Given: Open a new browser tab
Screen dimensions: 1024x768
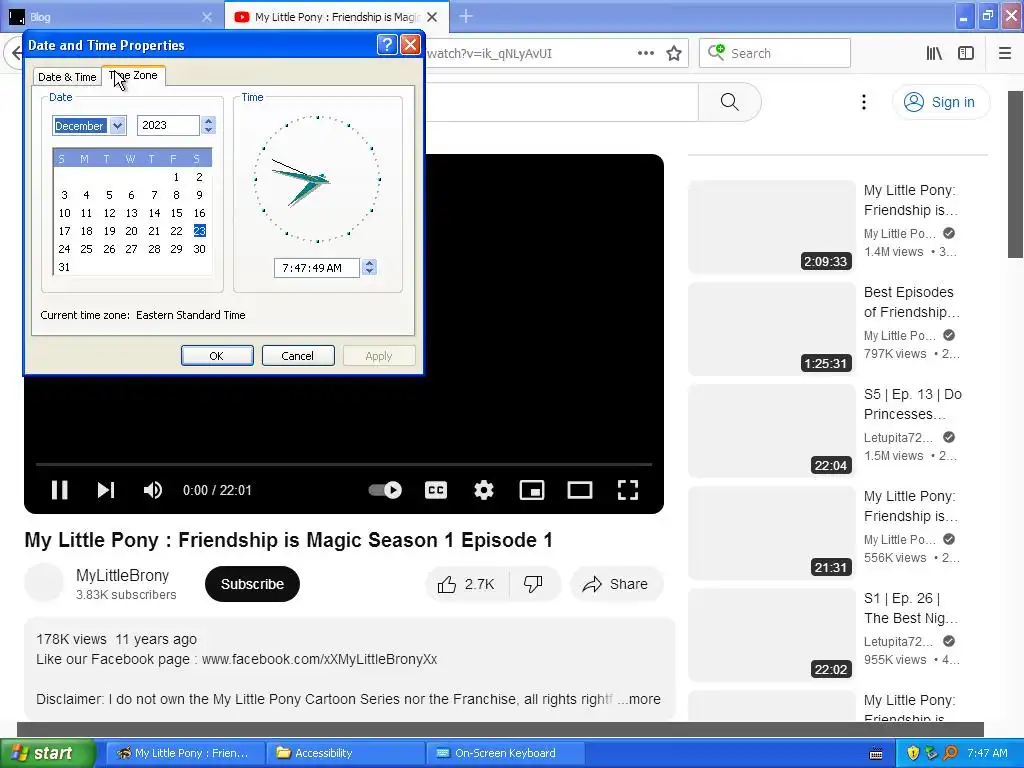Looking at the screenshot, I should point(466,17).
